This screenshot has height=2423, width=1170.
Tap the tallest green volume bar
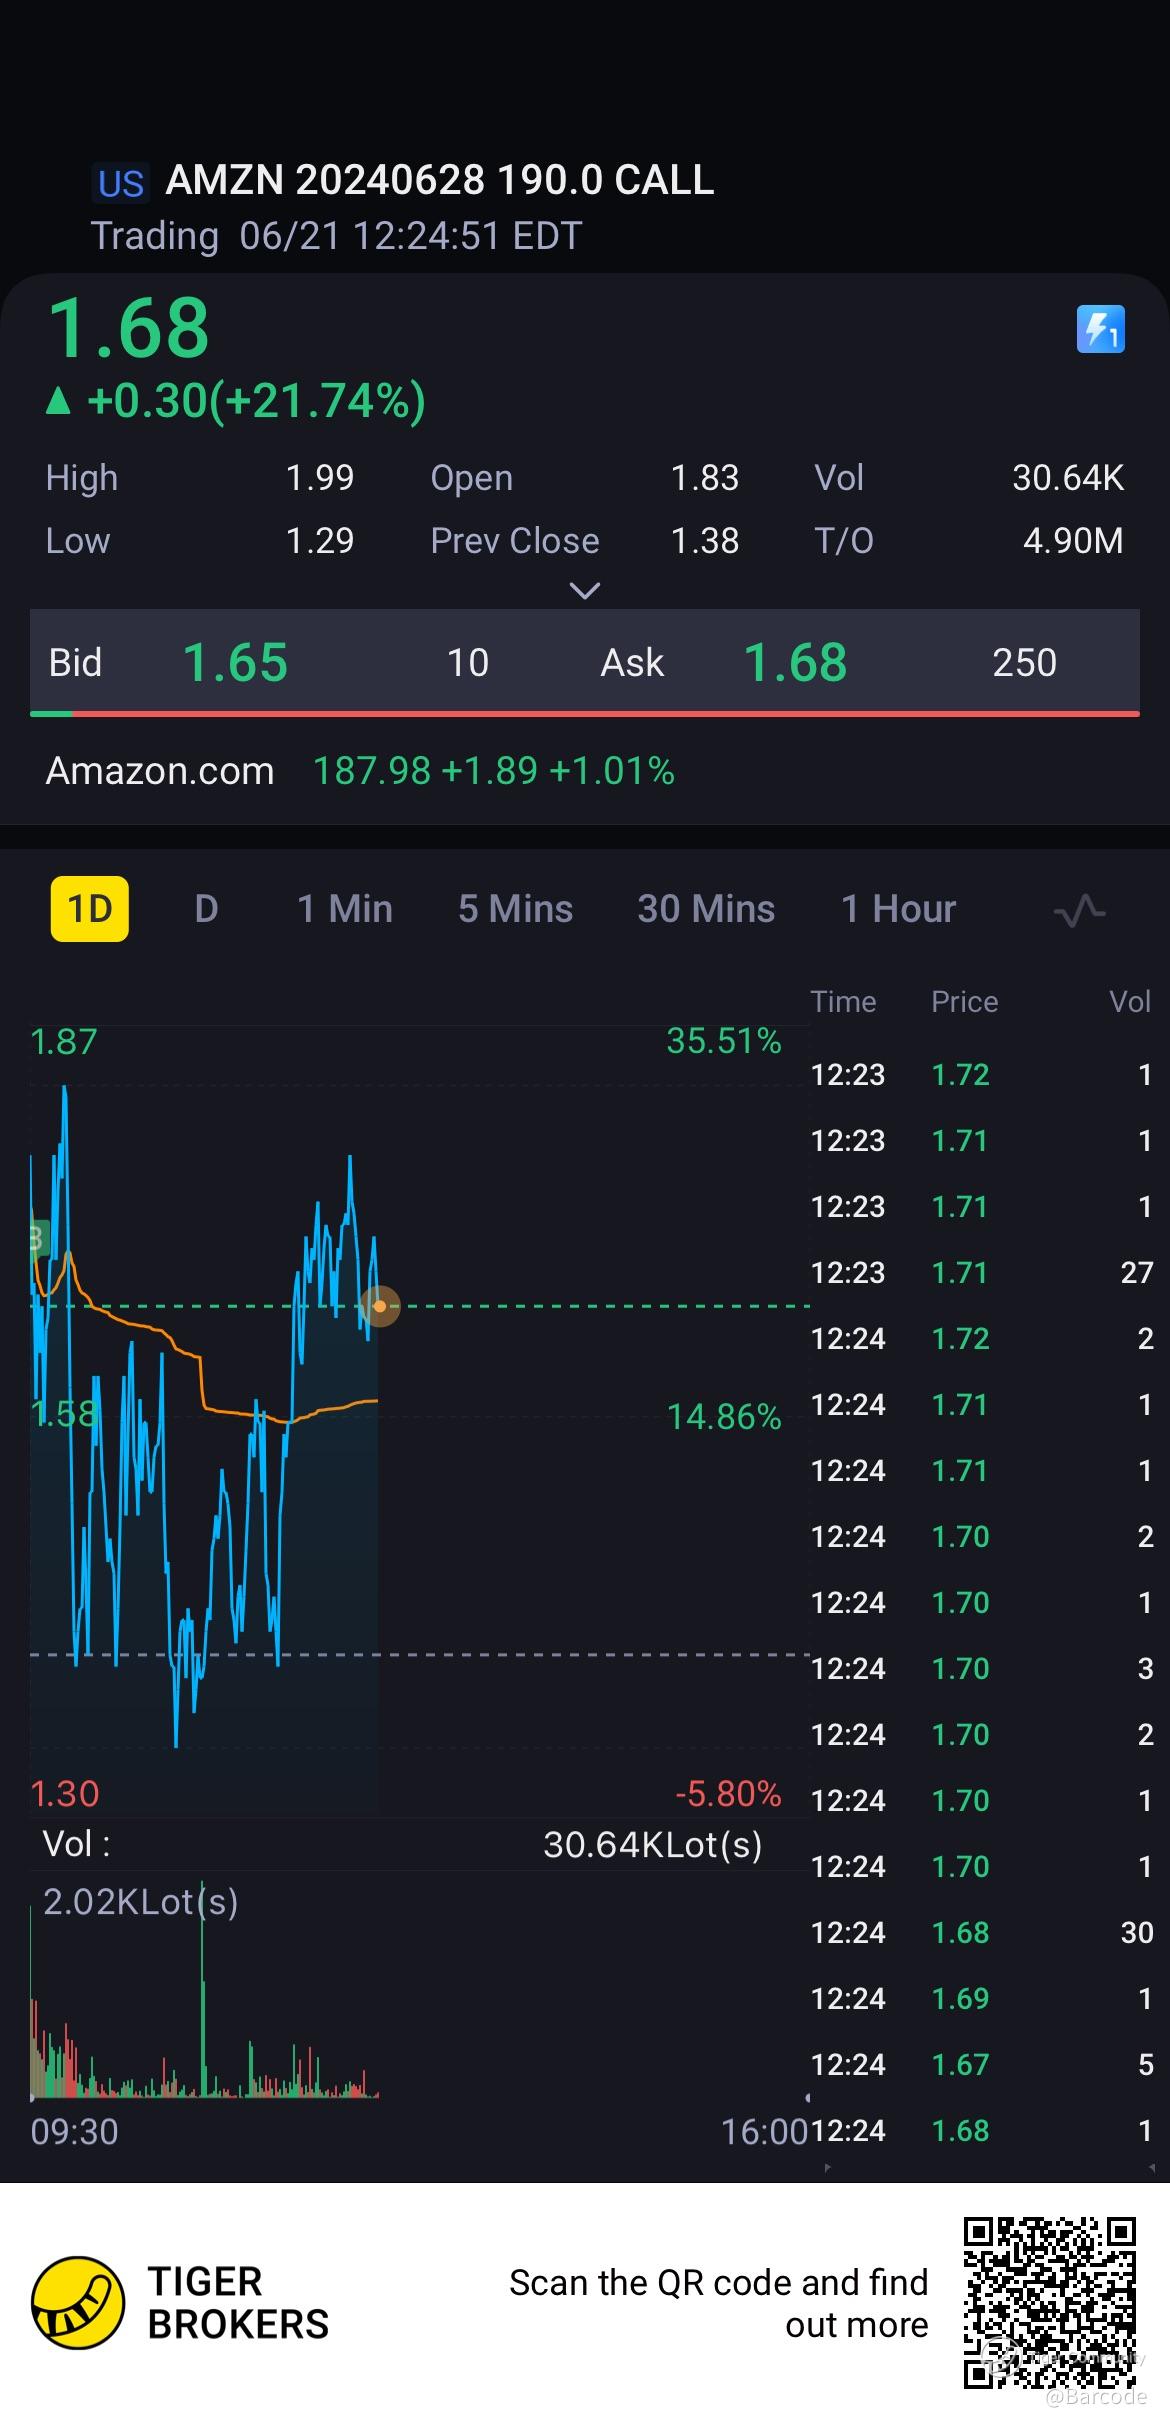tap(202, 1990)
